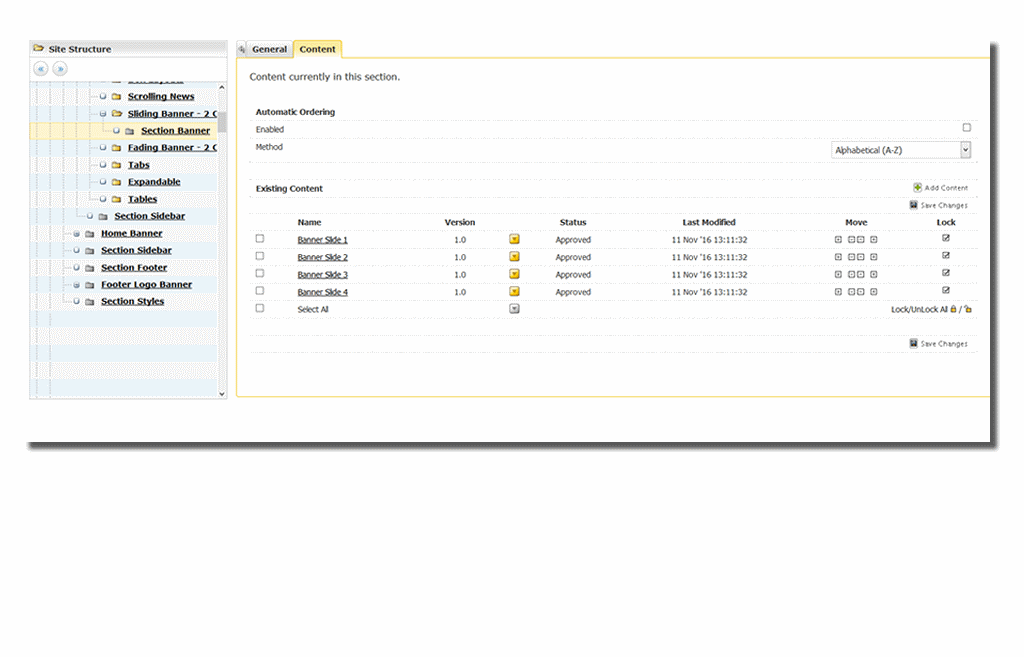Select Section Footer in the site tree
Screen dimensions: 1024x657
coord(134,268)
